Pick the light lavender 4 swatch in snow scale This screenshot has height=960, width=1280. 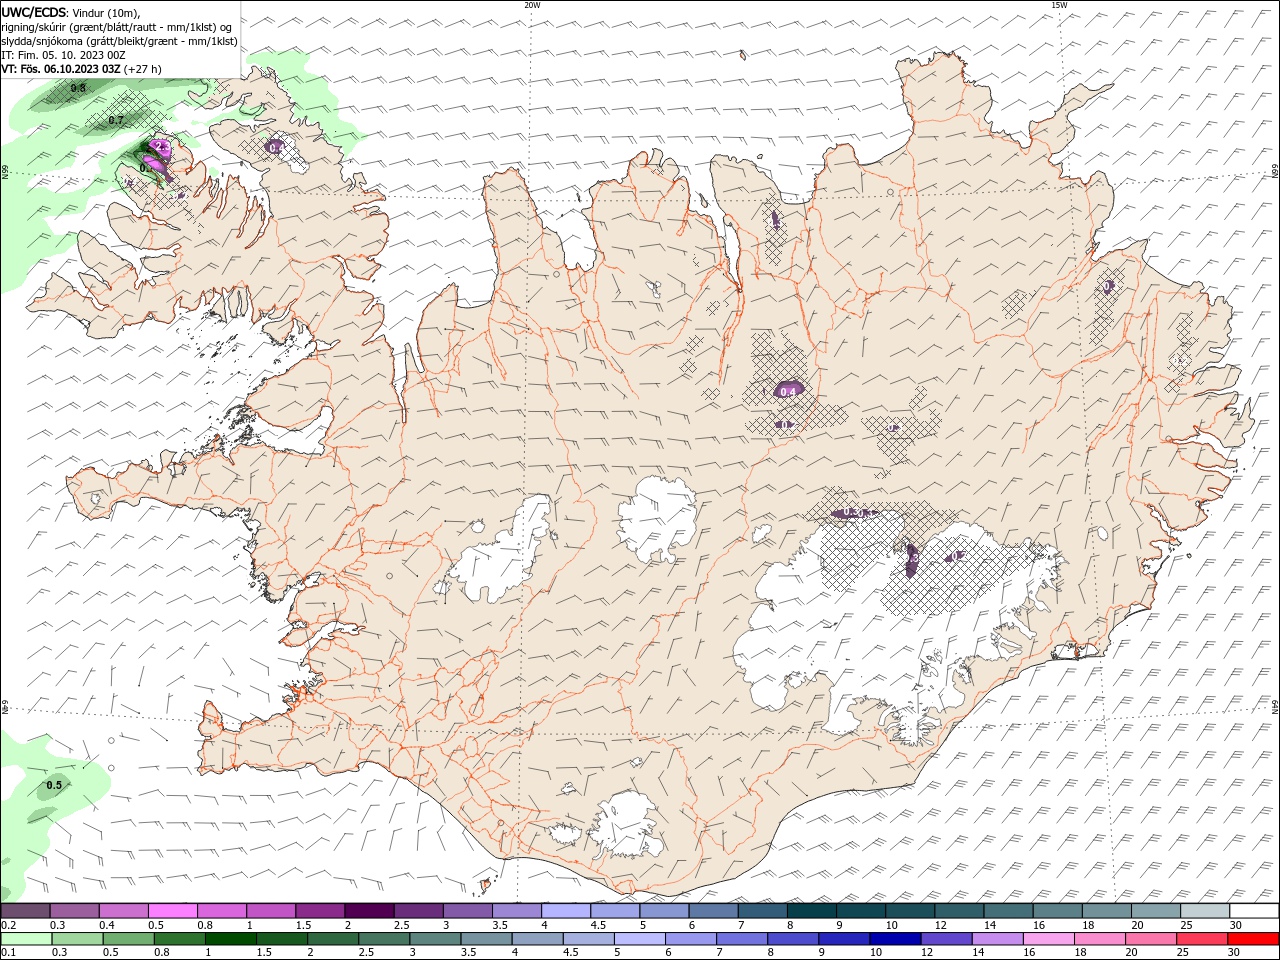pos(565,911)
